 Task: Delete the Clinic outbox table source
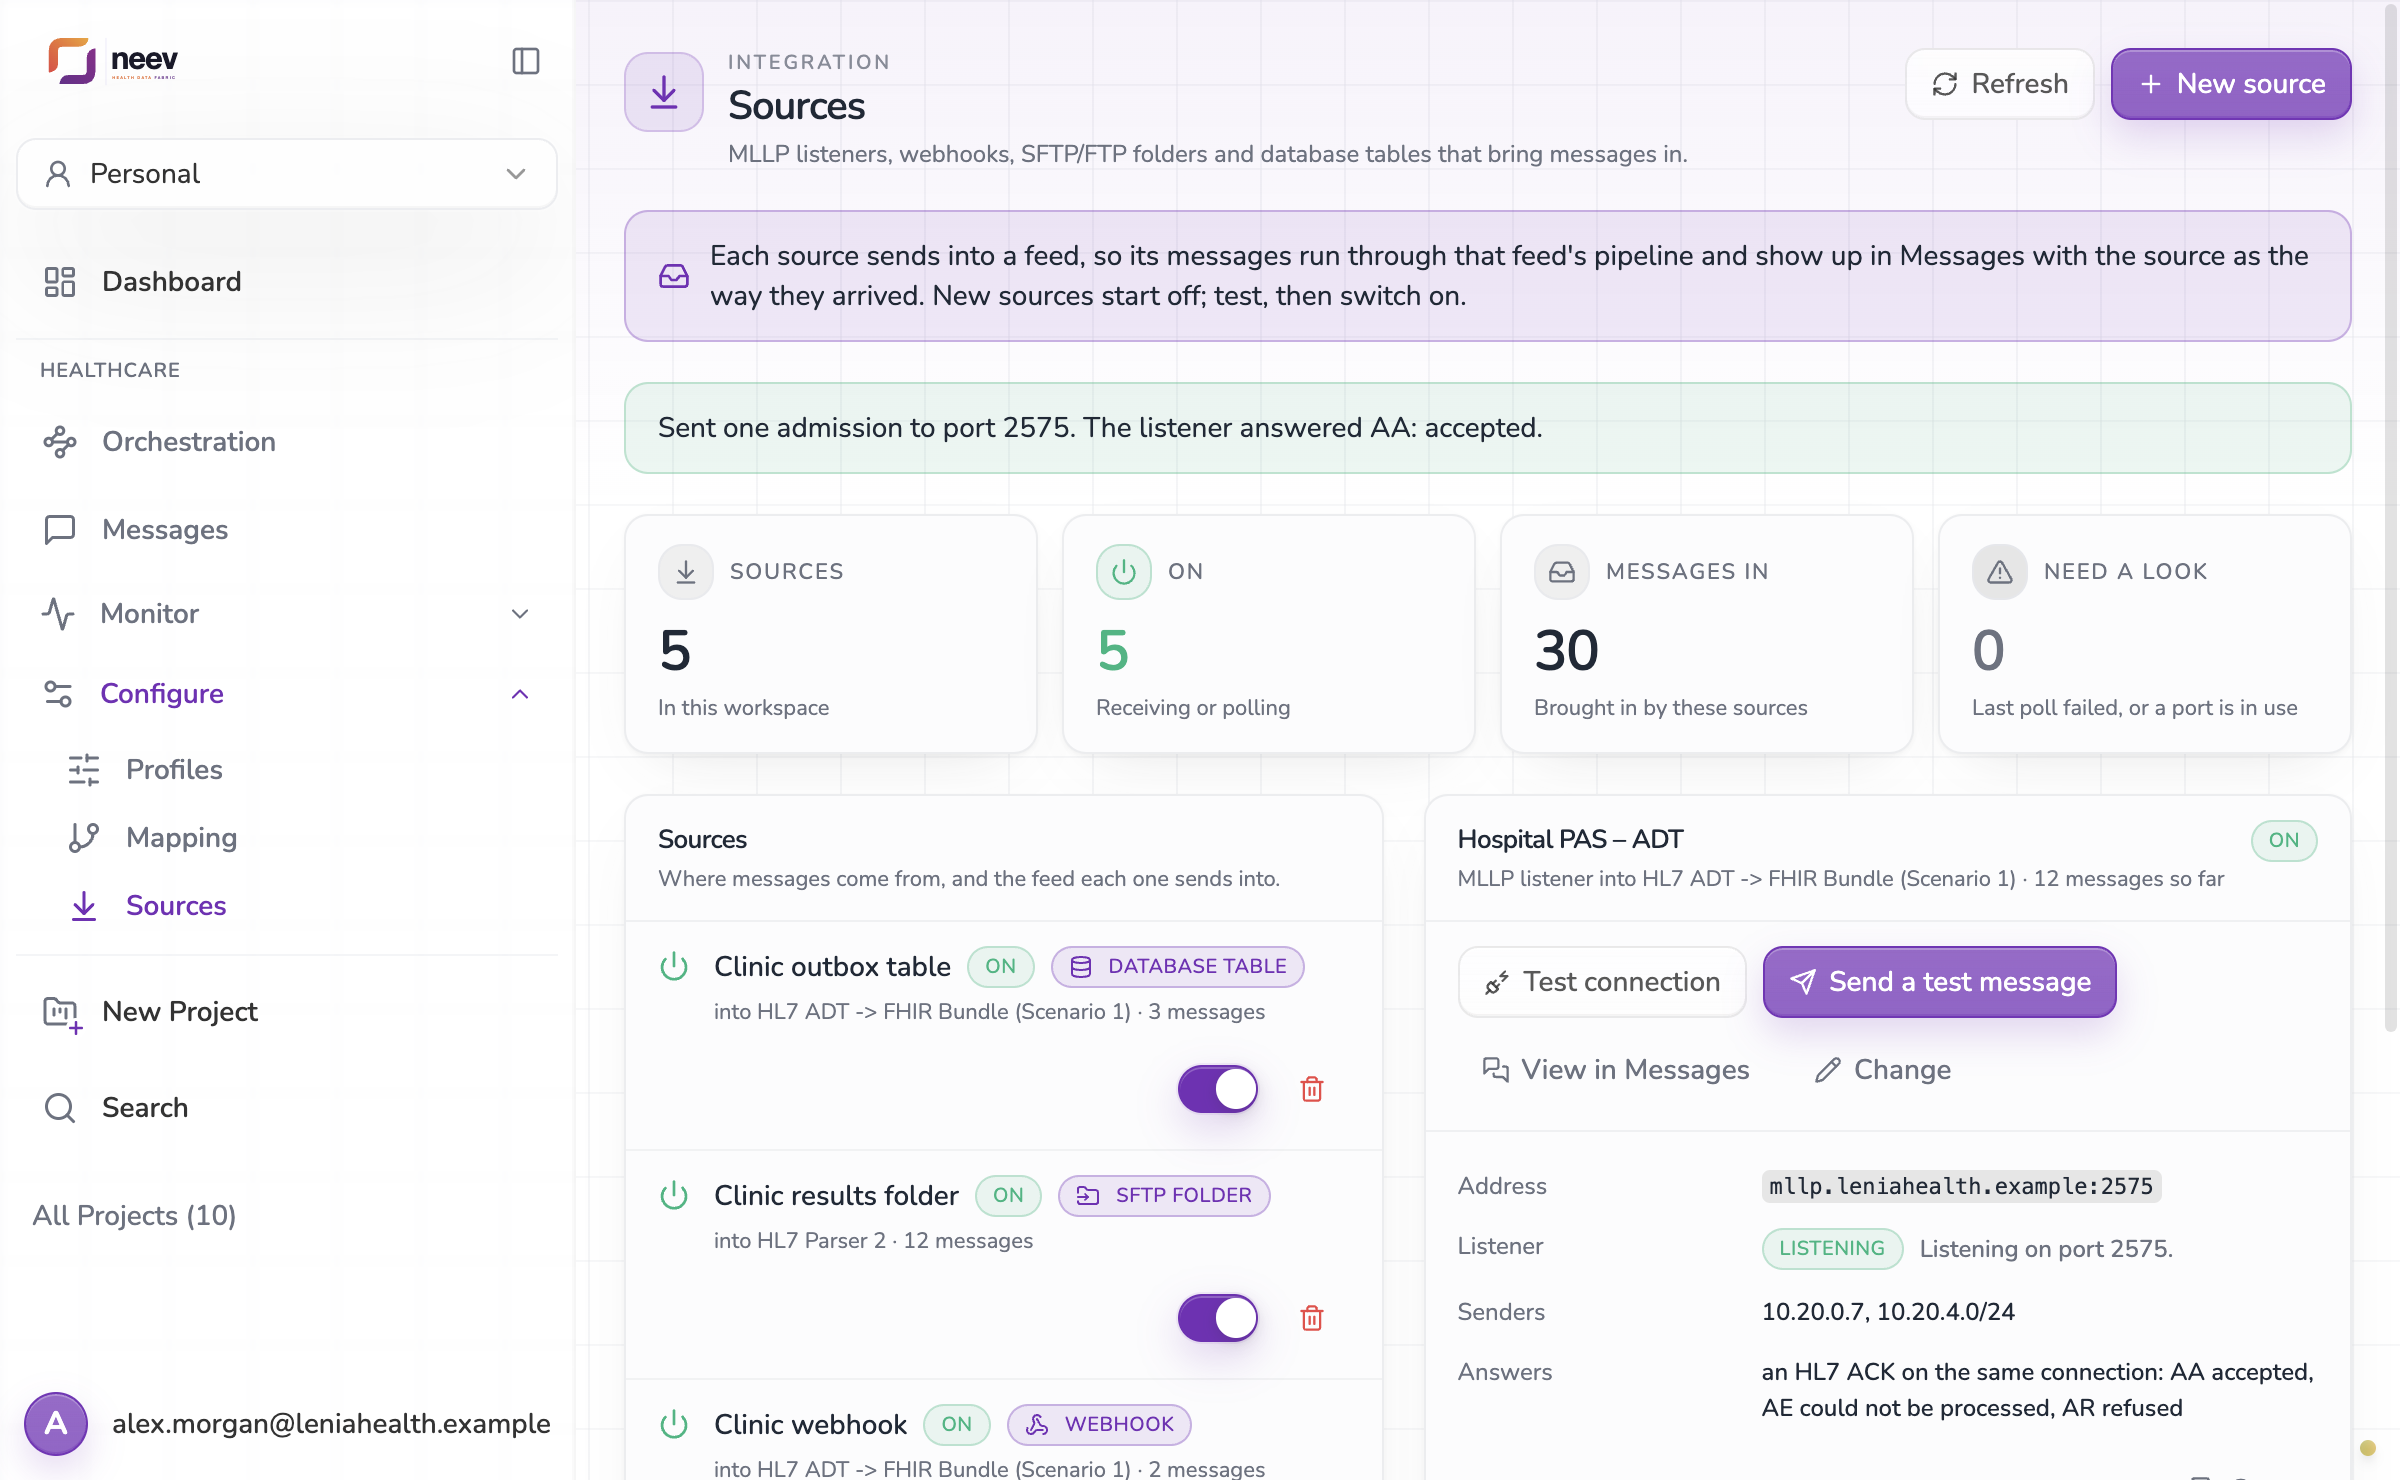pyautogui.click(x=1312, y=1089)
